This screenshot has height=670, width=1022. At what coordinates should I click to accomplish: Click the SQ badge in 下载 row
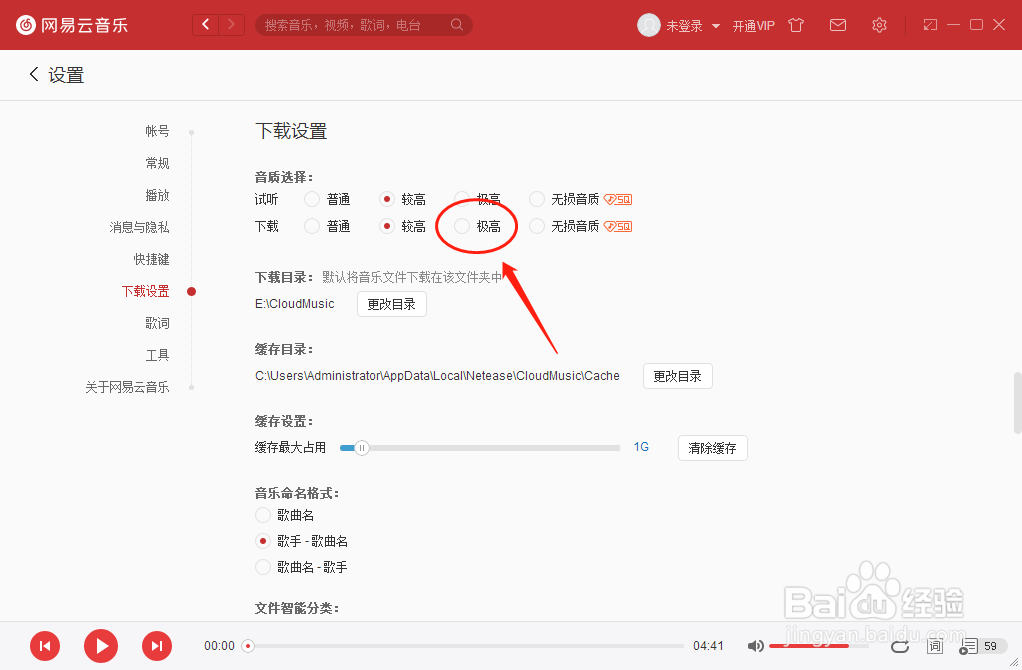tap(618, 226)
